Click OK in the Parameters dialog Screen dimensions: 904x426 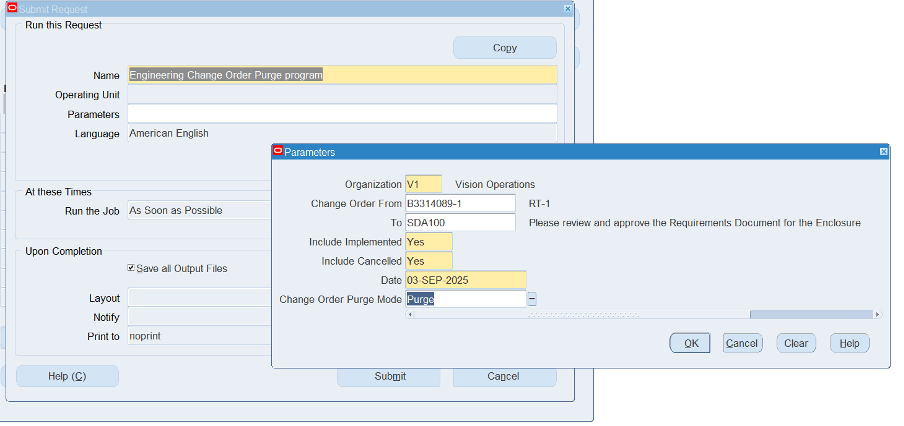(690, 343)
